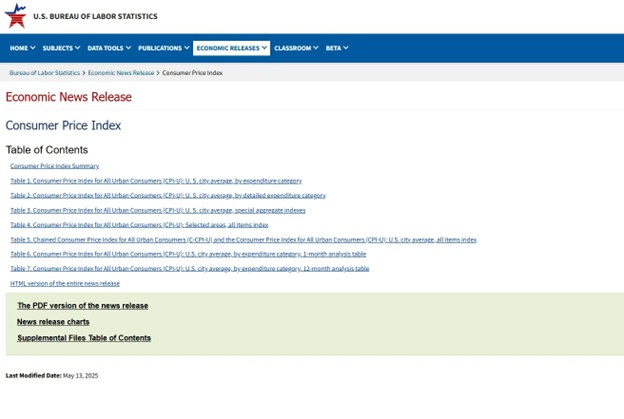Viewport: 624px width, 419px height.
Task: Open Table 2 detailed expenditure category link
Action: [x=168, y=195]
